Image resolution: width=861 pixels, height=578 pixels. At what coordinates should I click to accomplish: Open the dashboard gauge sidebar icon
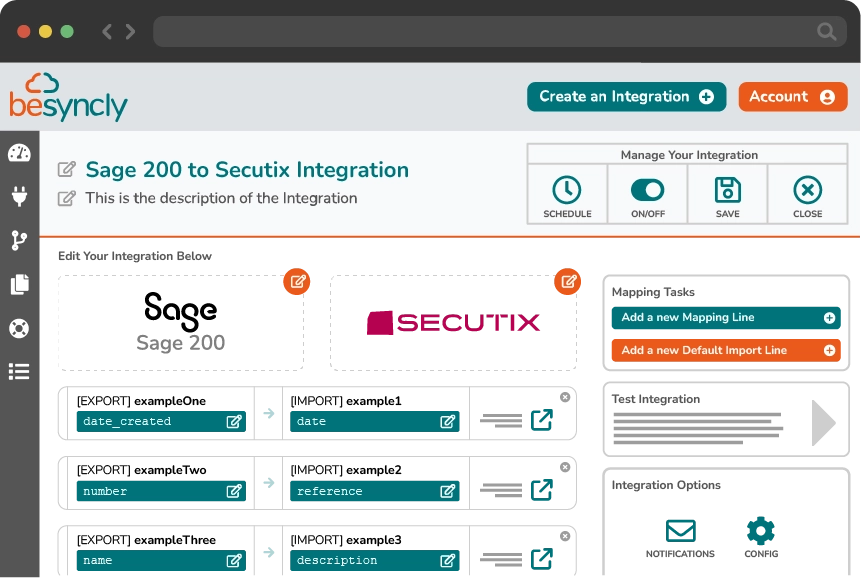tap(19, 153)
